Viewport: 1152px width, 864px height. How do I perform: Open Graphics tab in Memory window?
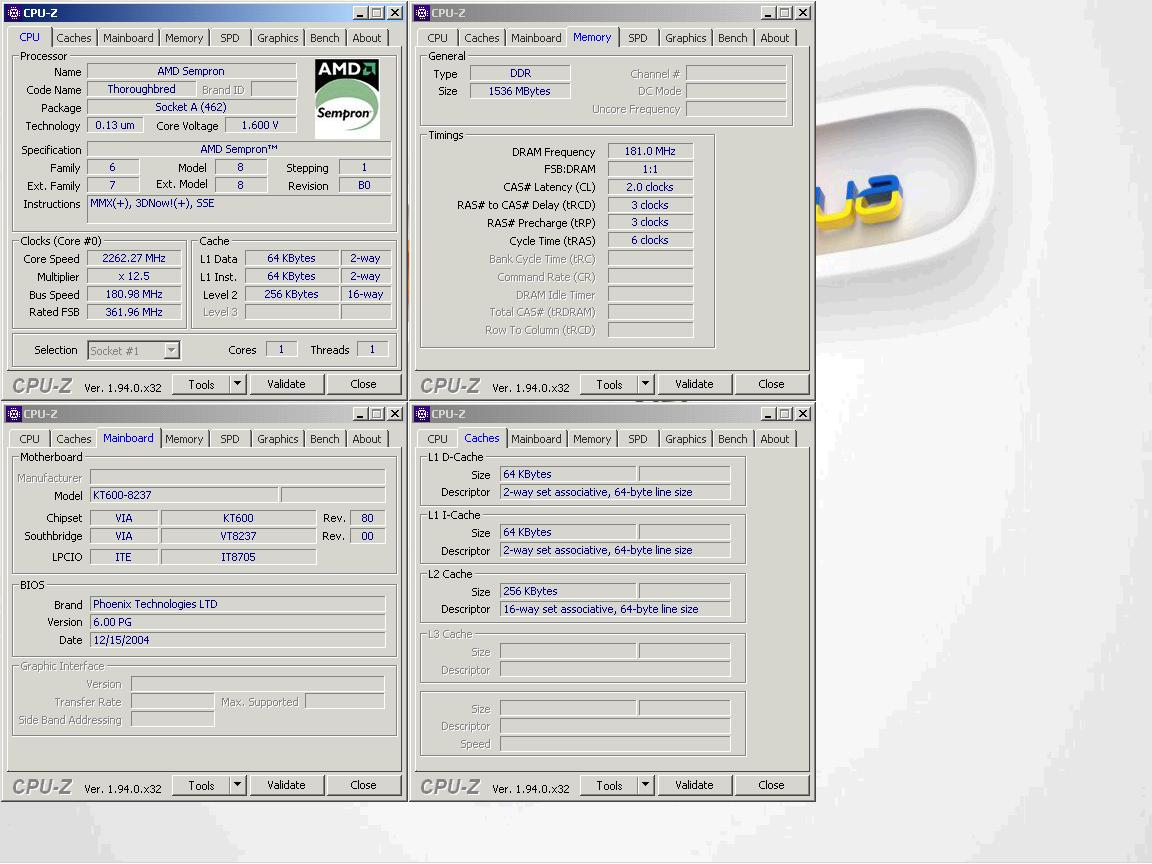coord(685,38)
